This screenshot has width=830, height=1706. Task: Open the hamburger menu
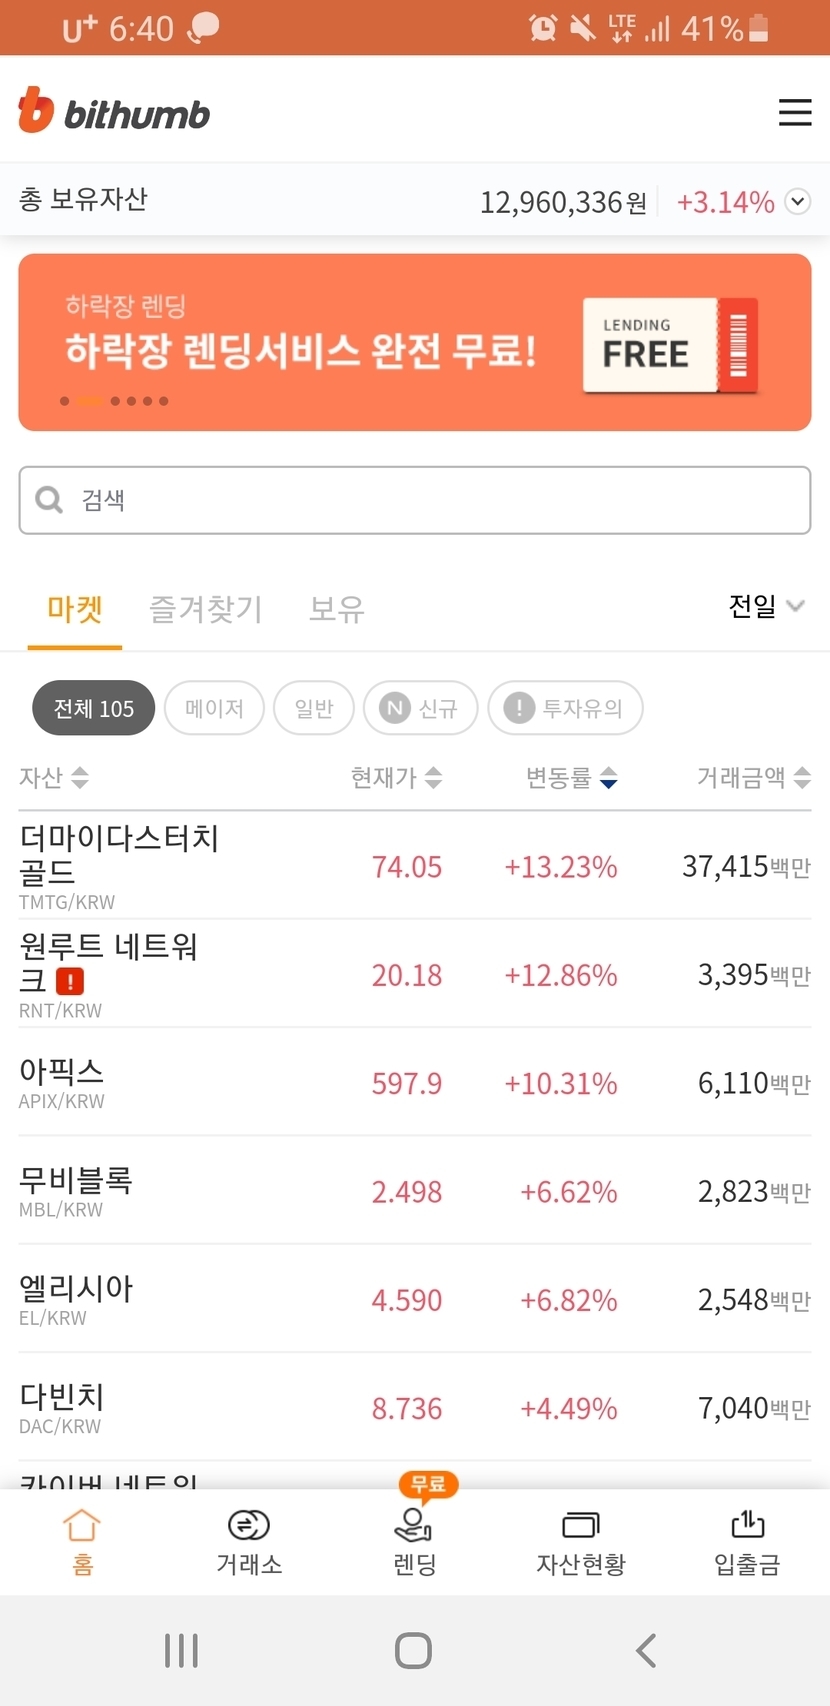point(794,112)
